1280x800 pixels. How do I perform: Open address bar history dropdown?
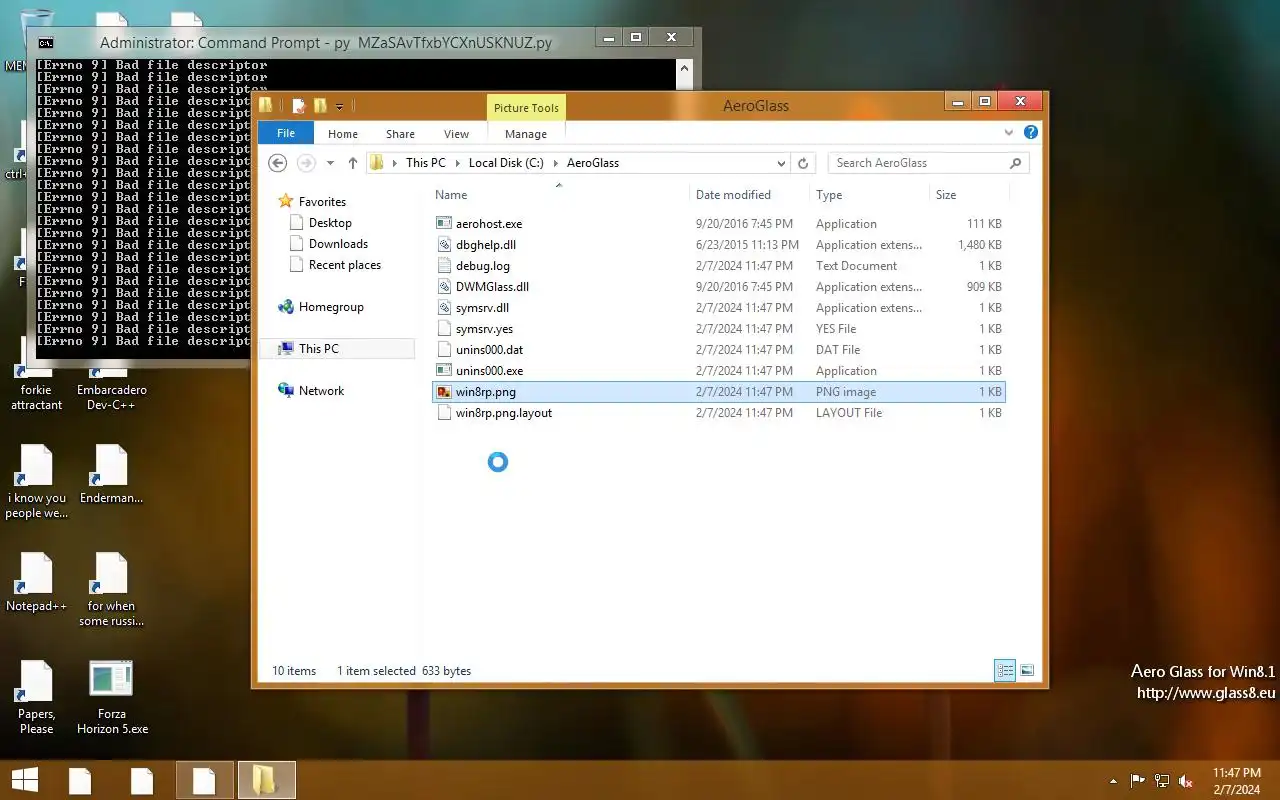coord(781,163)
